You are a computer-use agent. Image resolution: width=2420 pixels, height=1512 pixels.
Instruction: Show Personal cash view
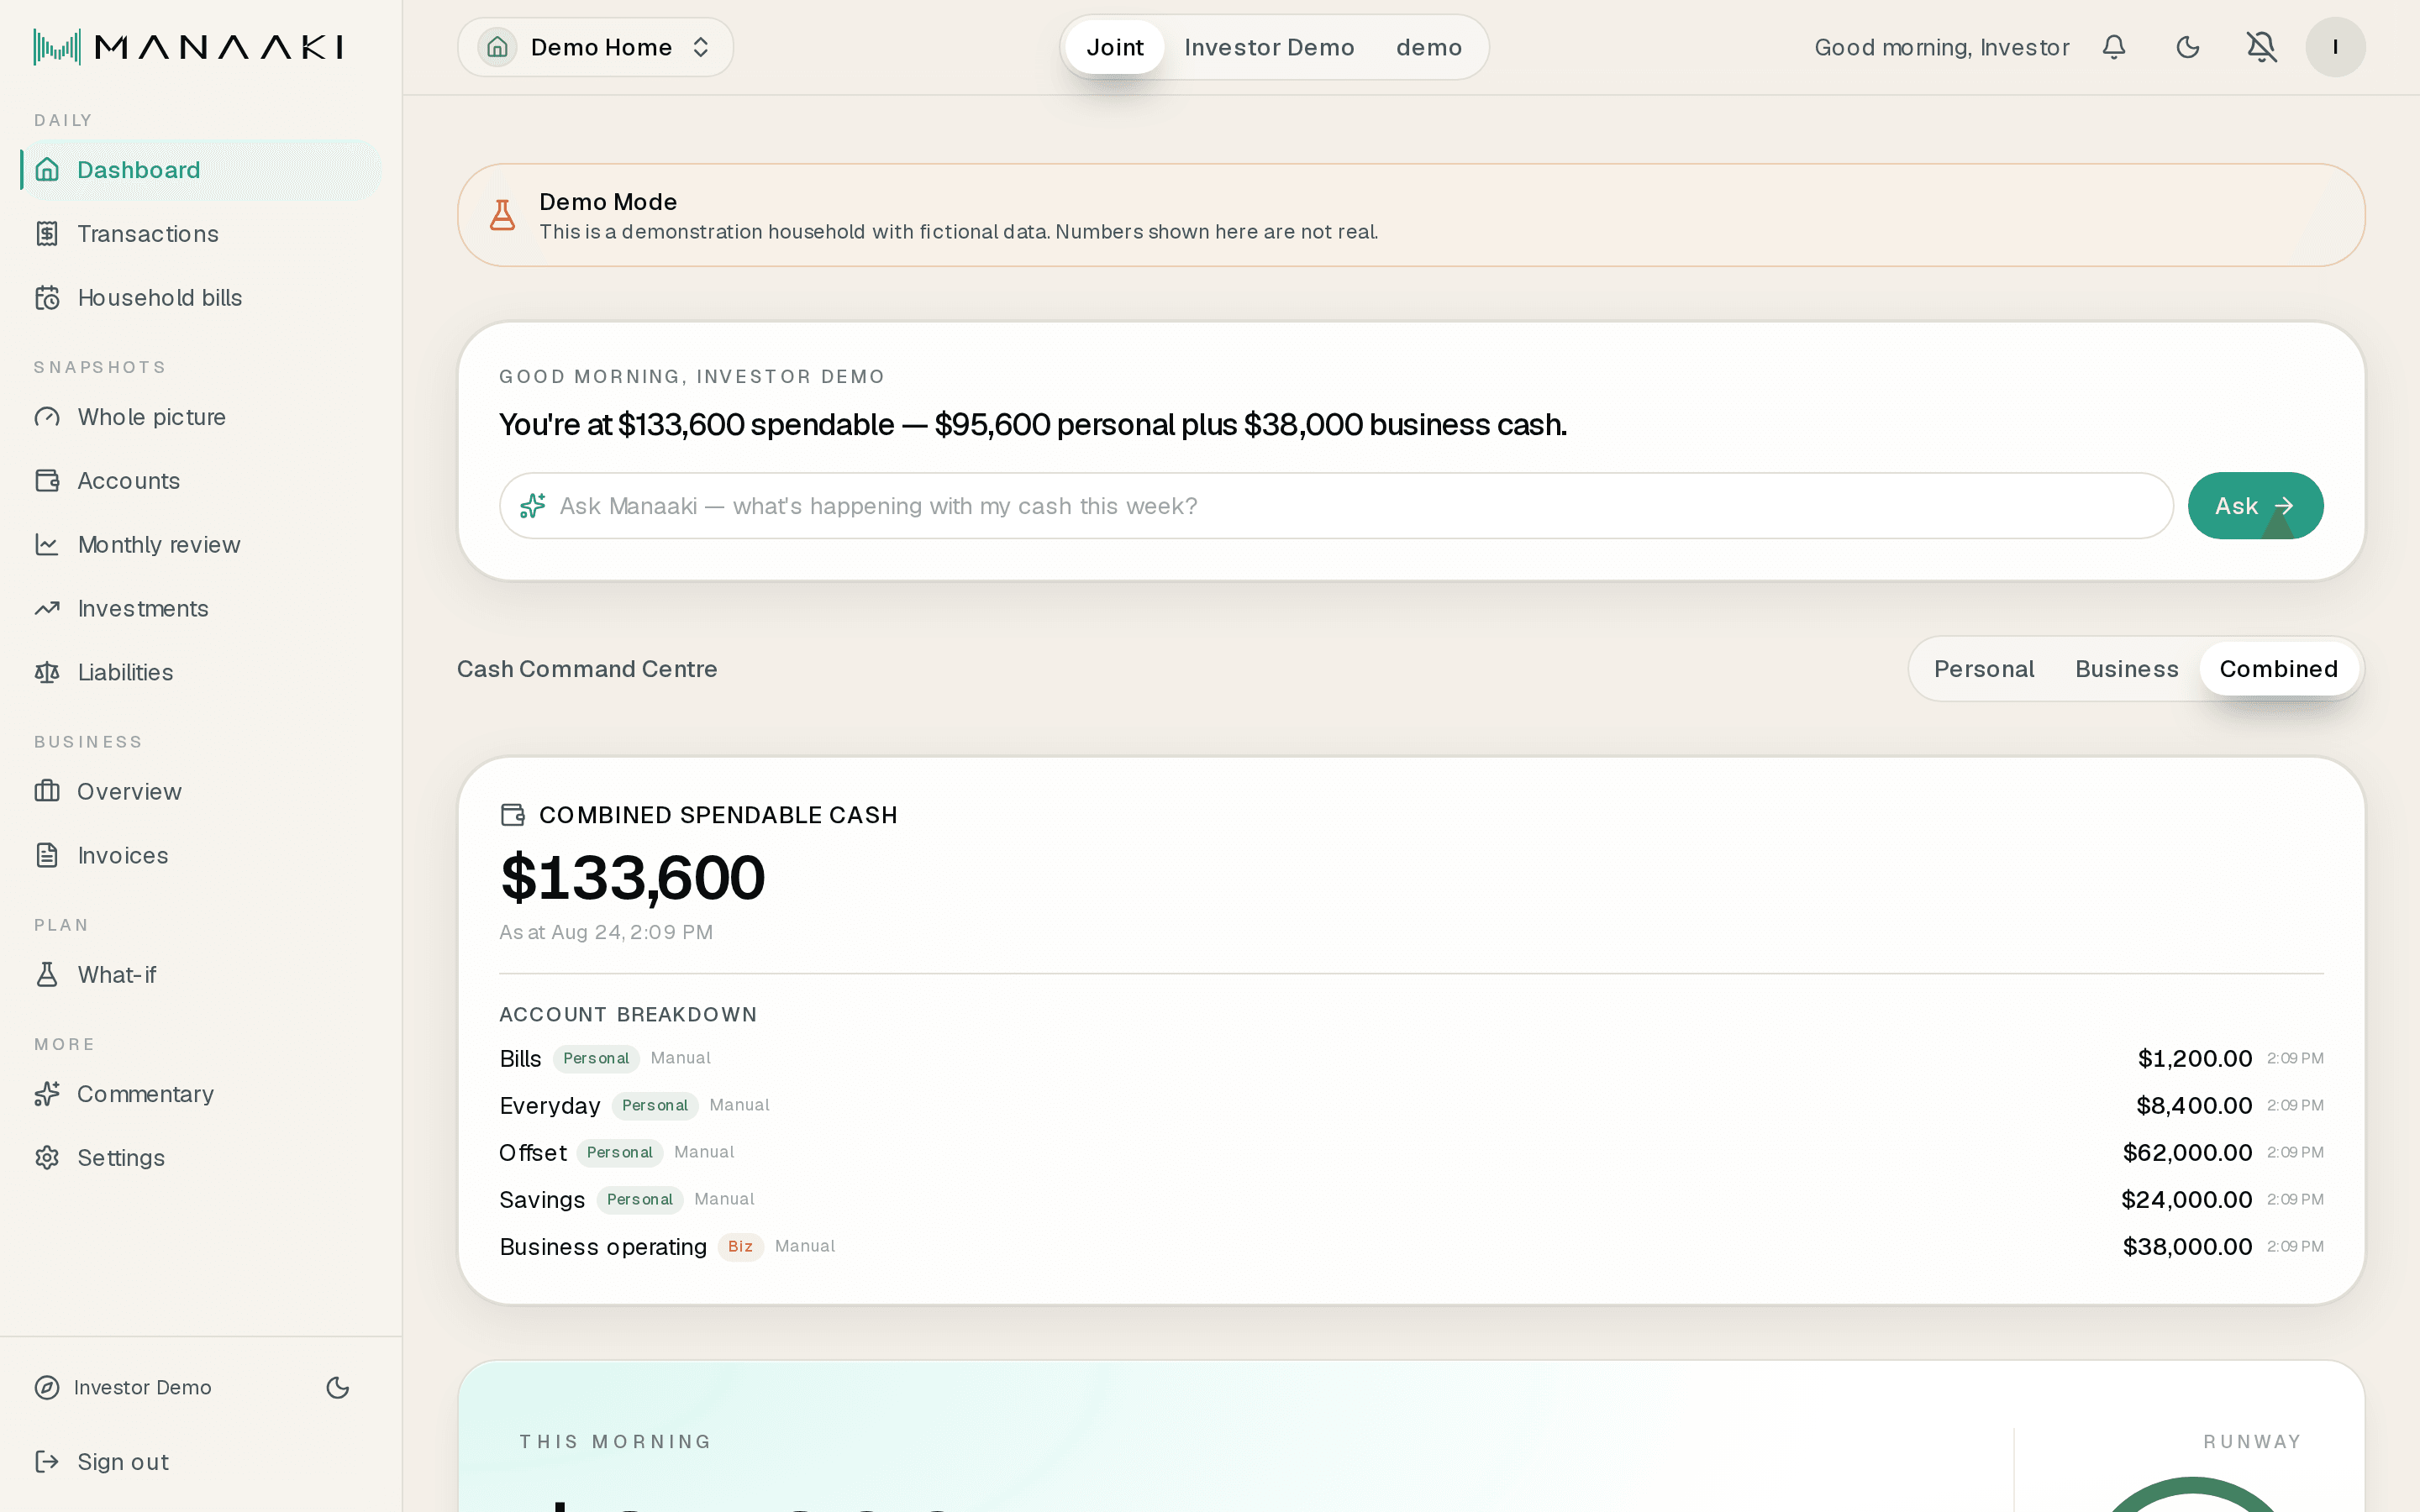pyautogui.click(x=1983, y=669)
